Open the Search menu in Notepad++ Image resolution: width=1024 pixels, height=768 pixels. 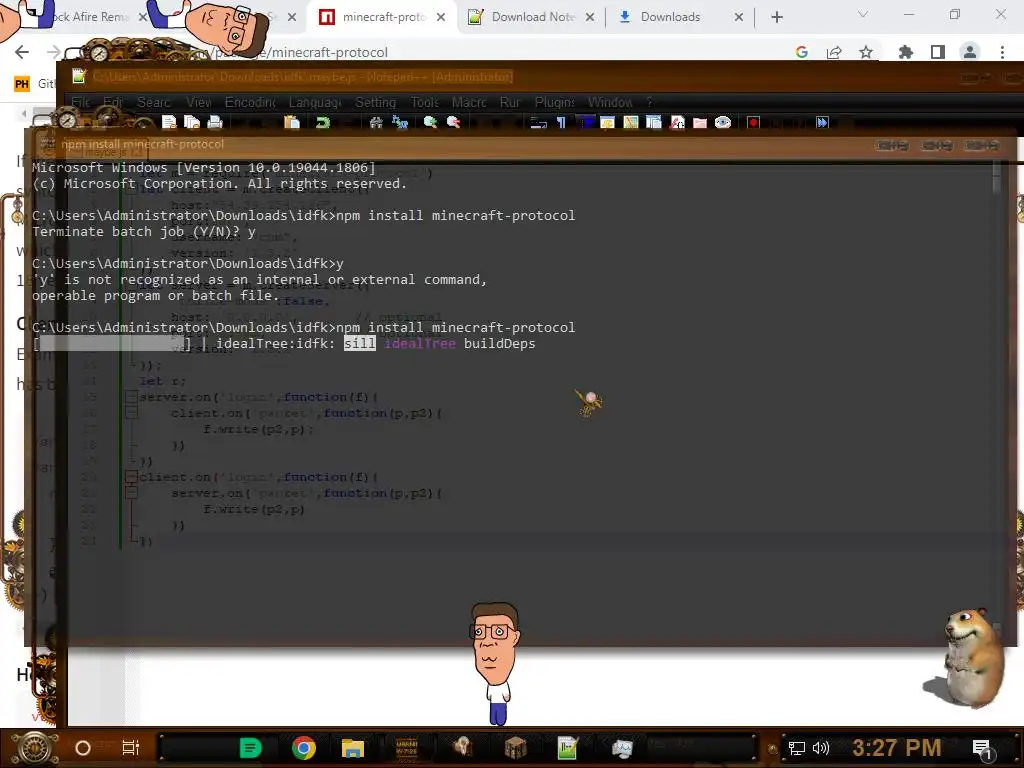(153, 103)
